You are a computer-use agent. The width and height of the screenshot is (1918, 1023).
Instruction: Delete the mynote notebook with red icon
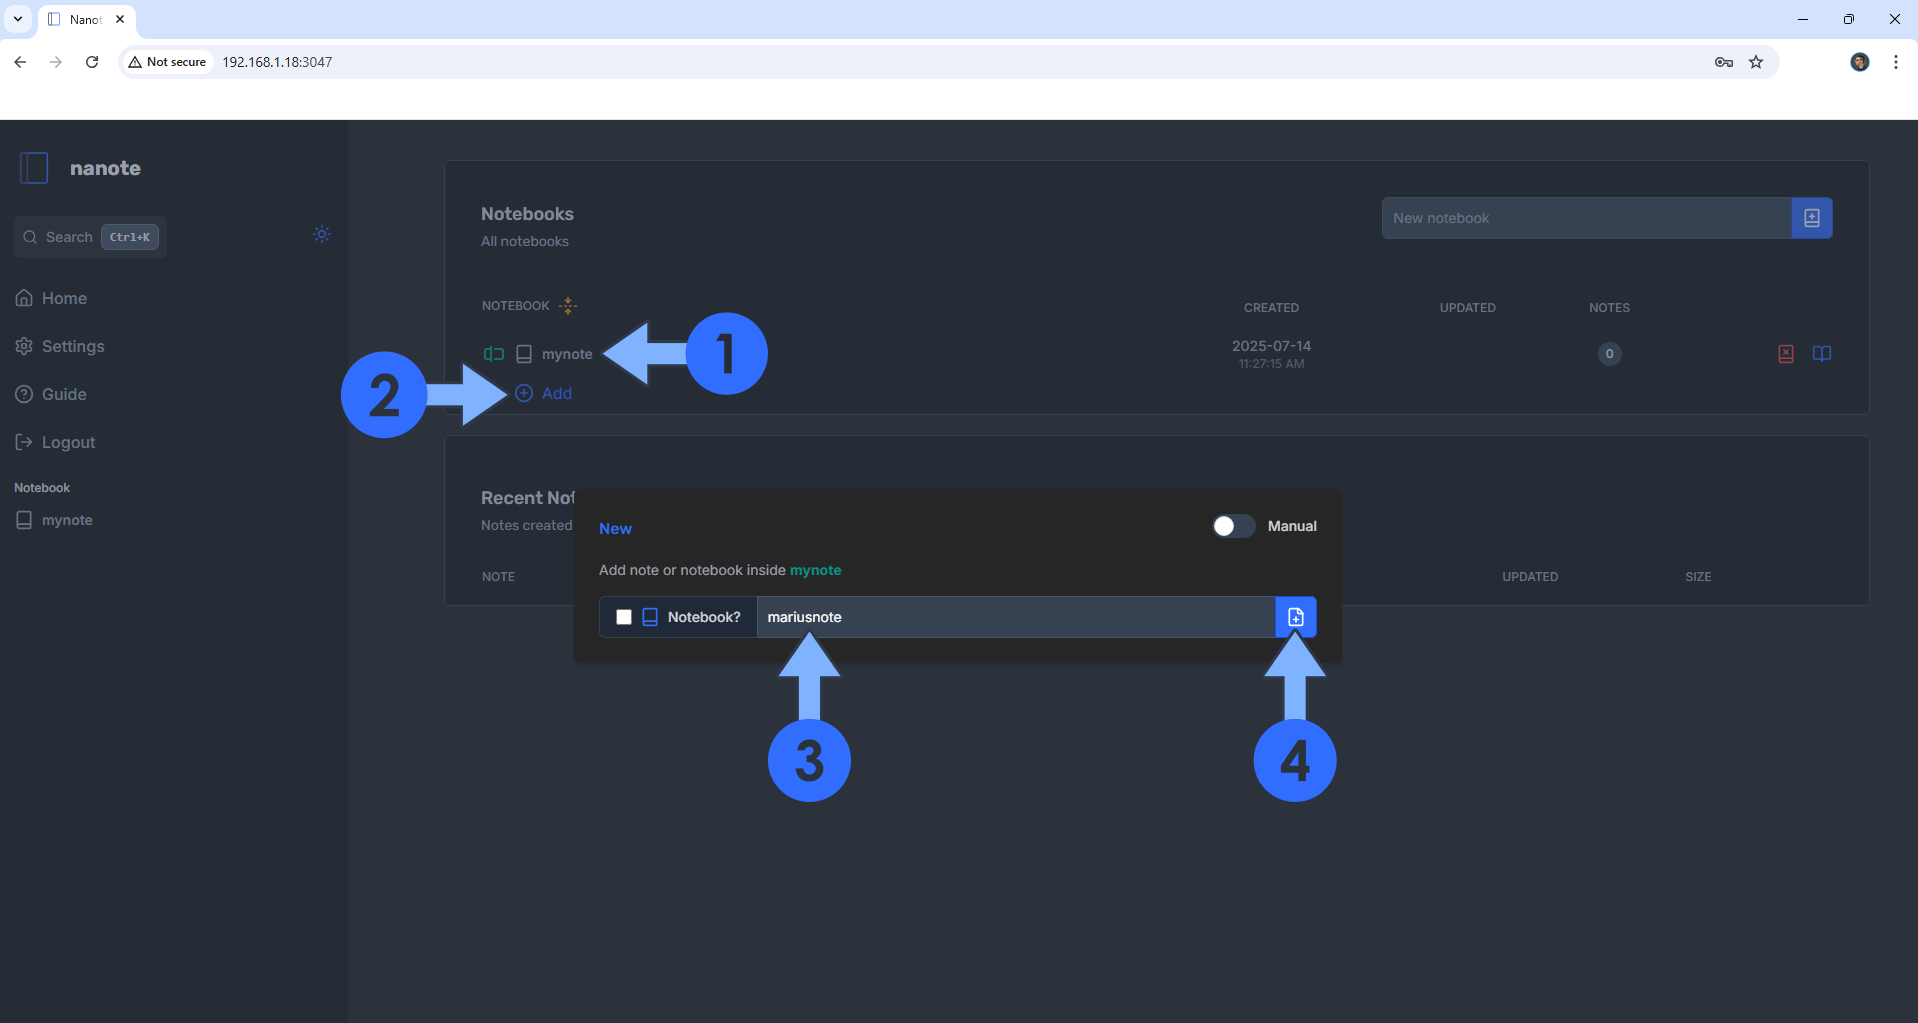[x=1786, y=354]
